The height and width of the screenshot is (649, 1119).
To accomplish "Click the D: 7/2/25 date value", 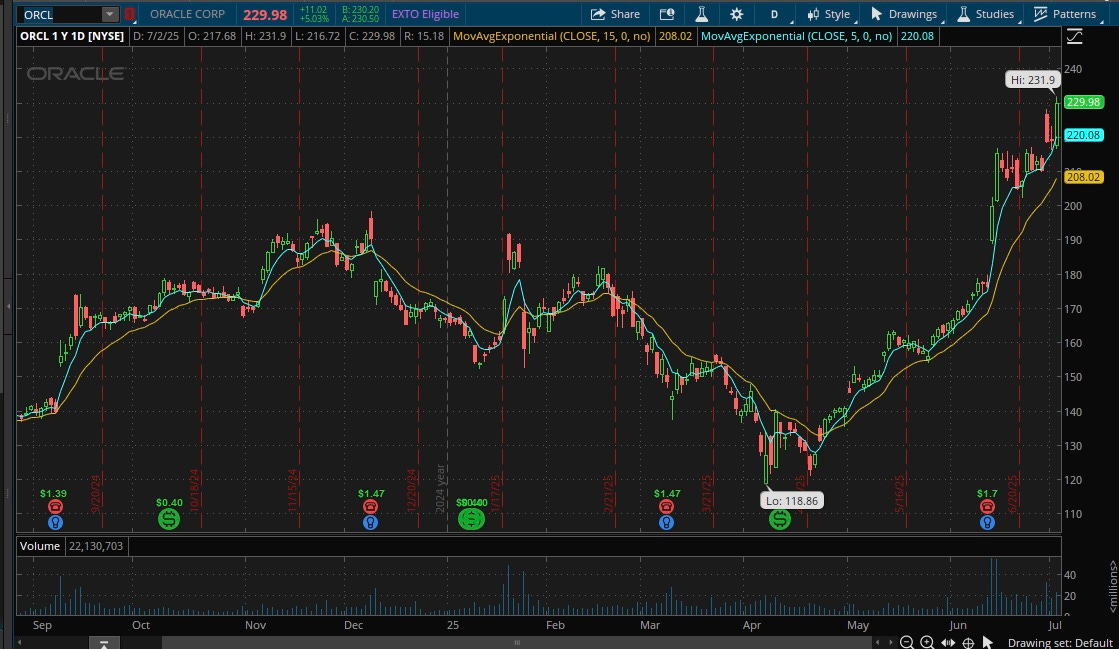I will coord(156,36).
